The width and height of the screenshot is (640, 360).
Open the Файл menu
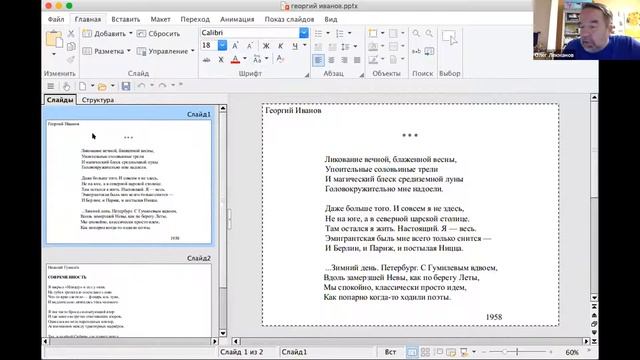coord(56,19)
